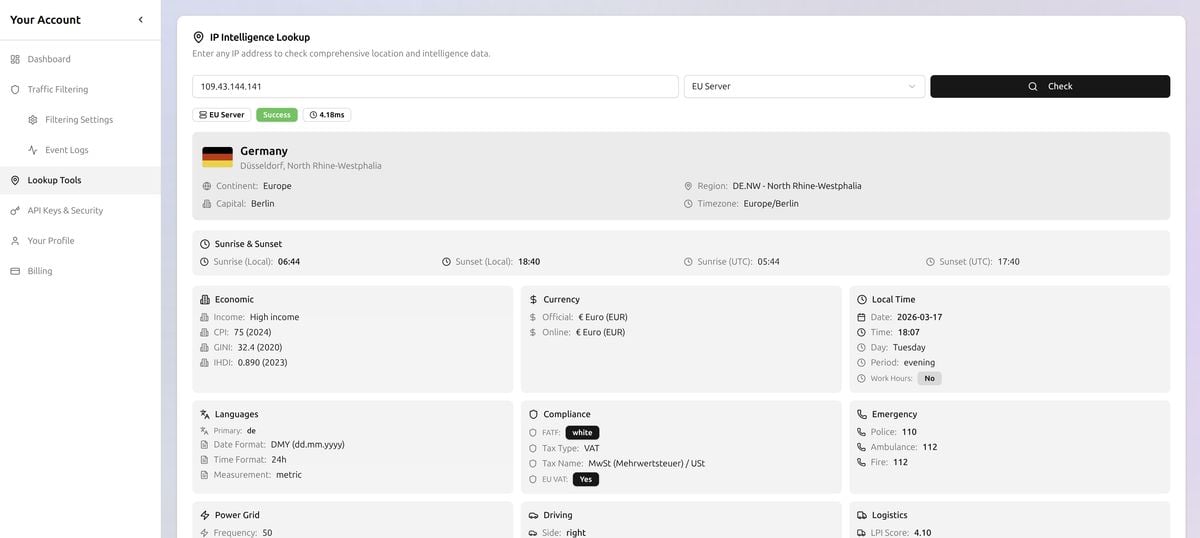This screenshot has height=538, width=1200.
Task: Click Sunrise (UTC) value 05:44
Action: pos(768,262)
